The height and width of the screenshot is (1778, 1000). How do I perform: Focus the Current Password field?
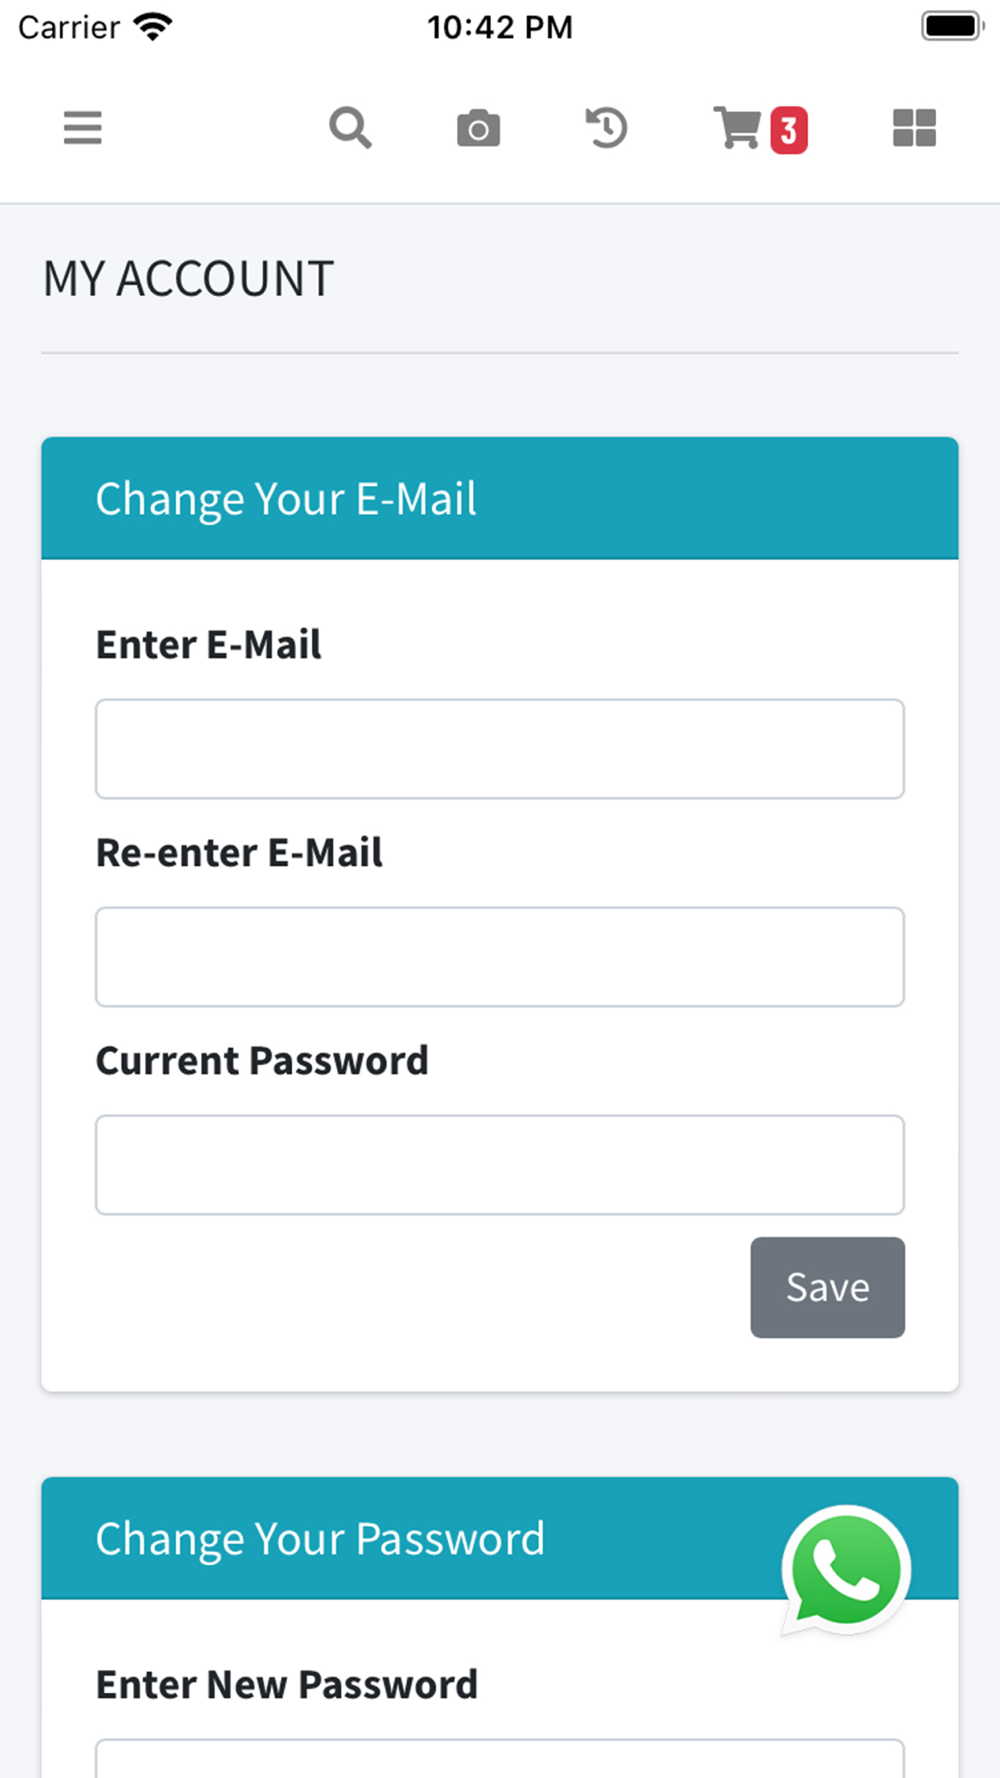[500, 1165]
